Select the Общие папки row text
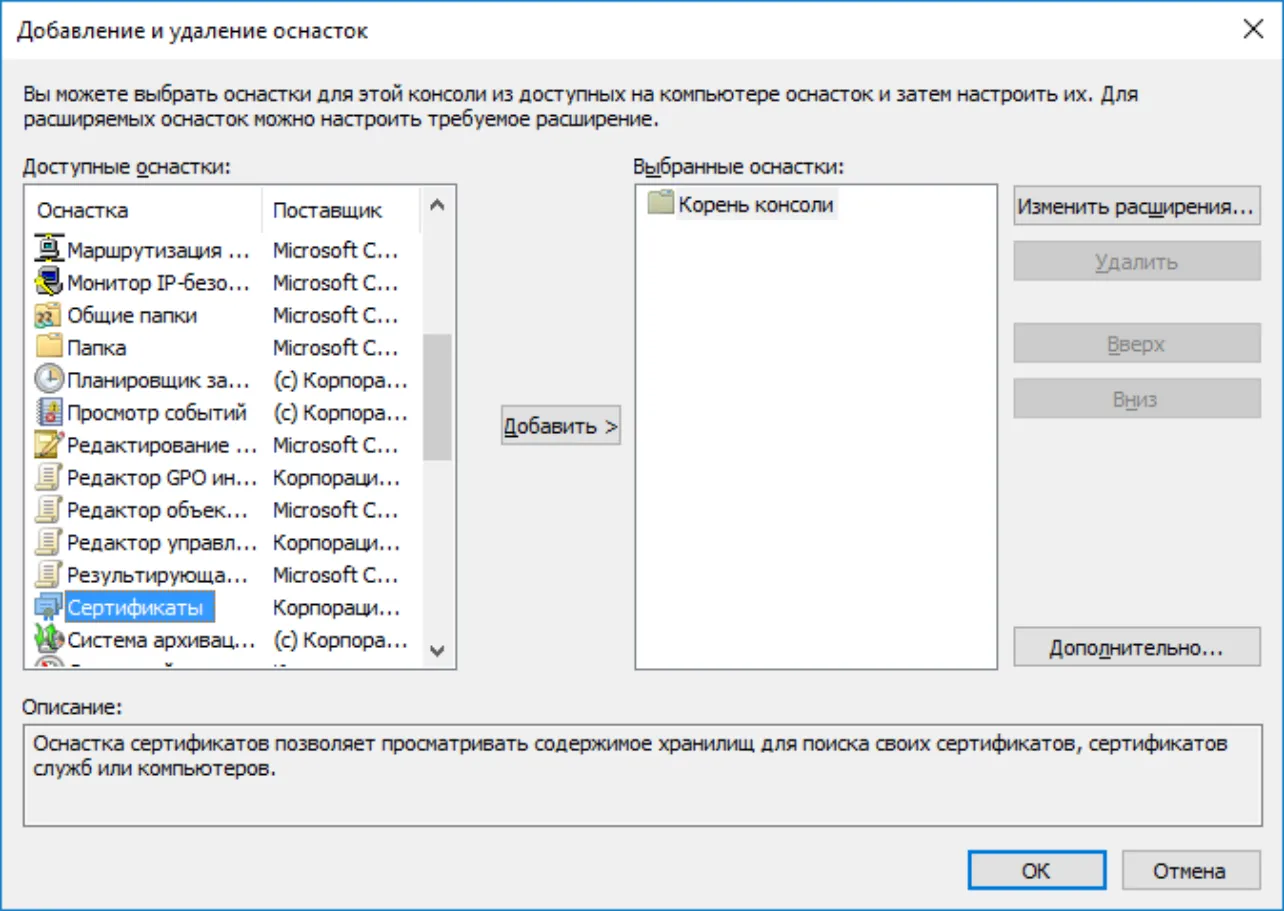 pos(132,315)
